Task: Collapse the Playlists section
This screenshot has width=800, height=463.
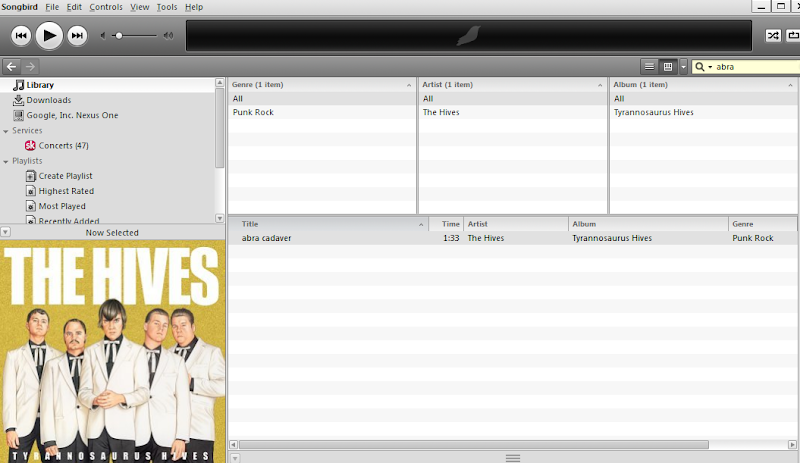Action: (x=6, y=161)
